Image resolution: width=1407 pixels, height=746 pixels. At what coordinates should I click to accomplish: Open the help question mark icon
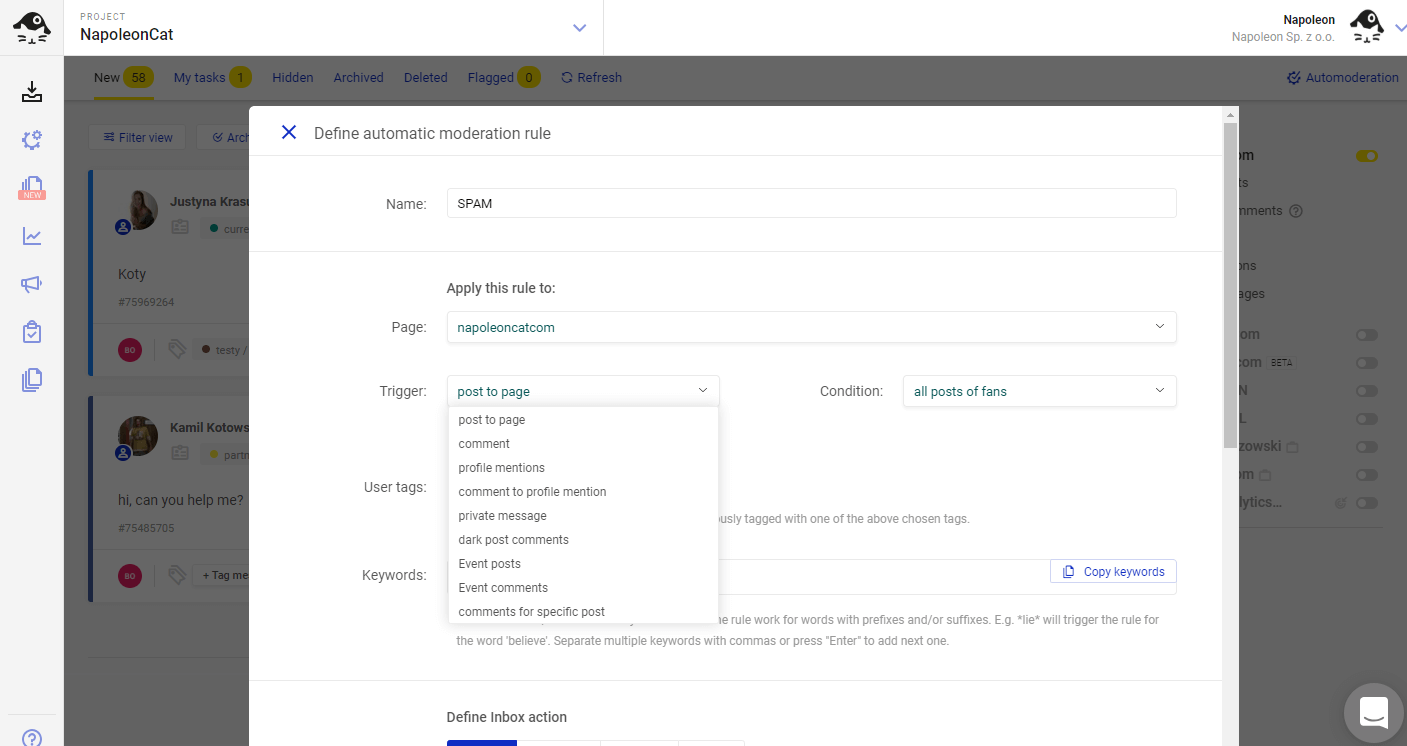pos(32,739)
